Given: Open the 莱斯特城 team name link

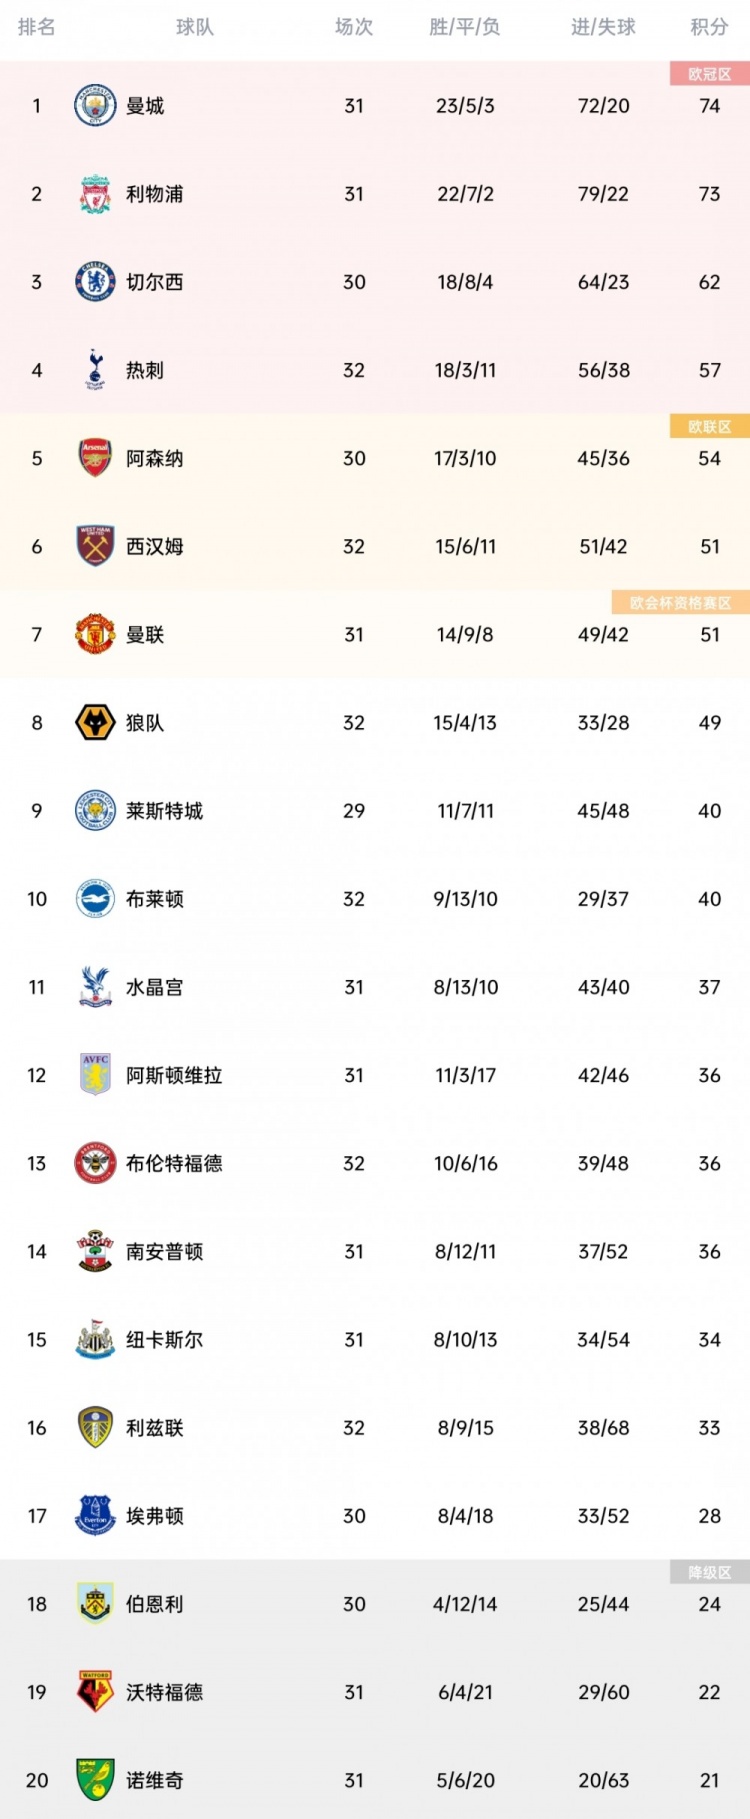Looking at the screenshot, I should pyautogui.click(x=164, y=811).
